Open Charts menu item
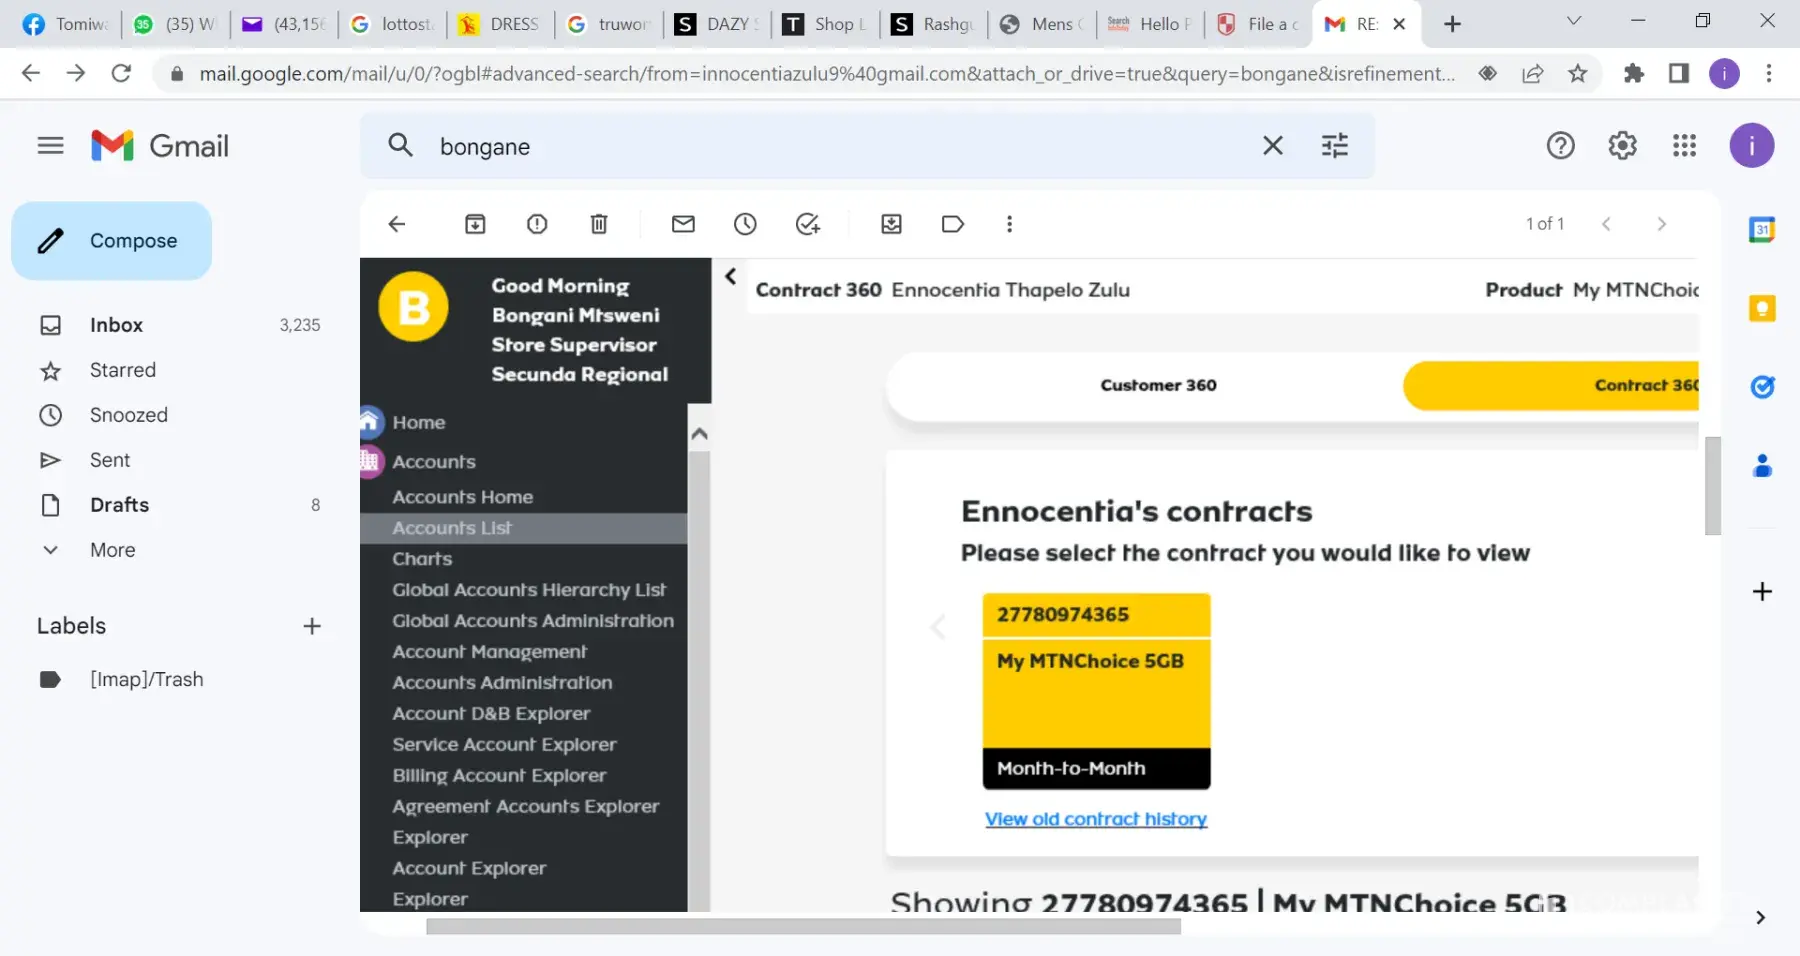 (422, 559)
